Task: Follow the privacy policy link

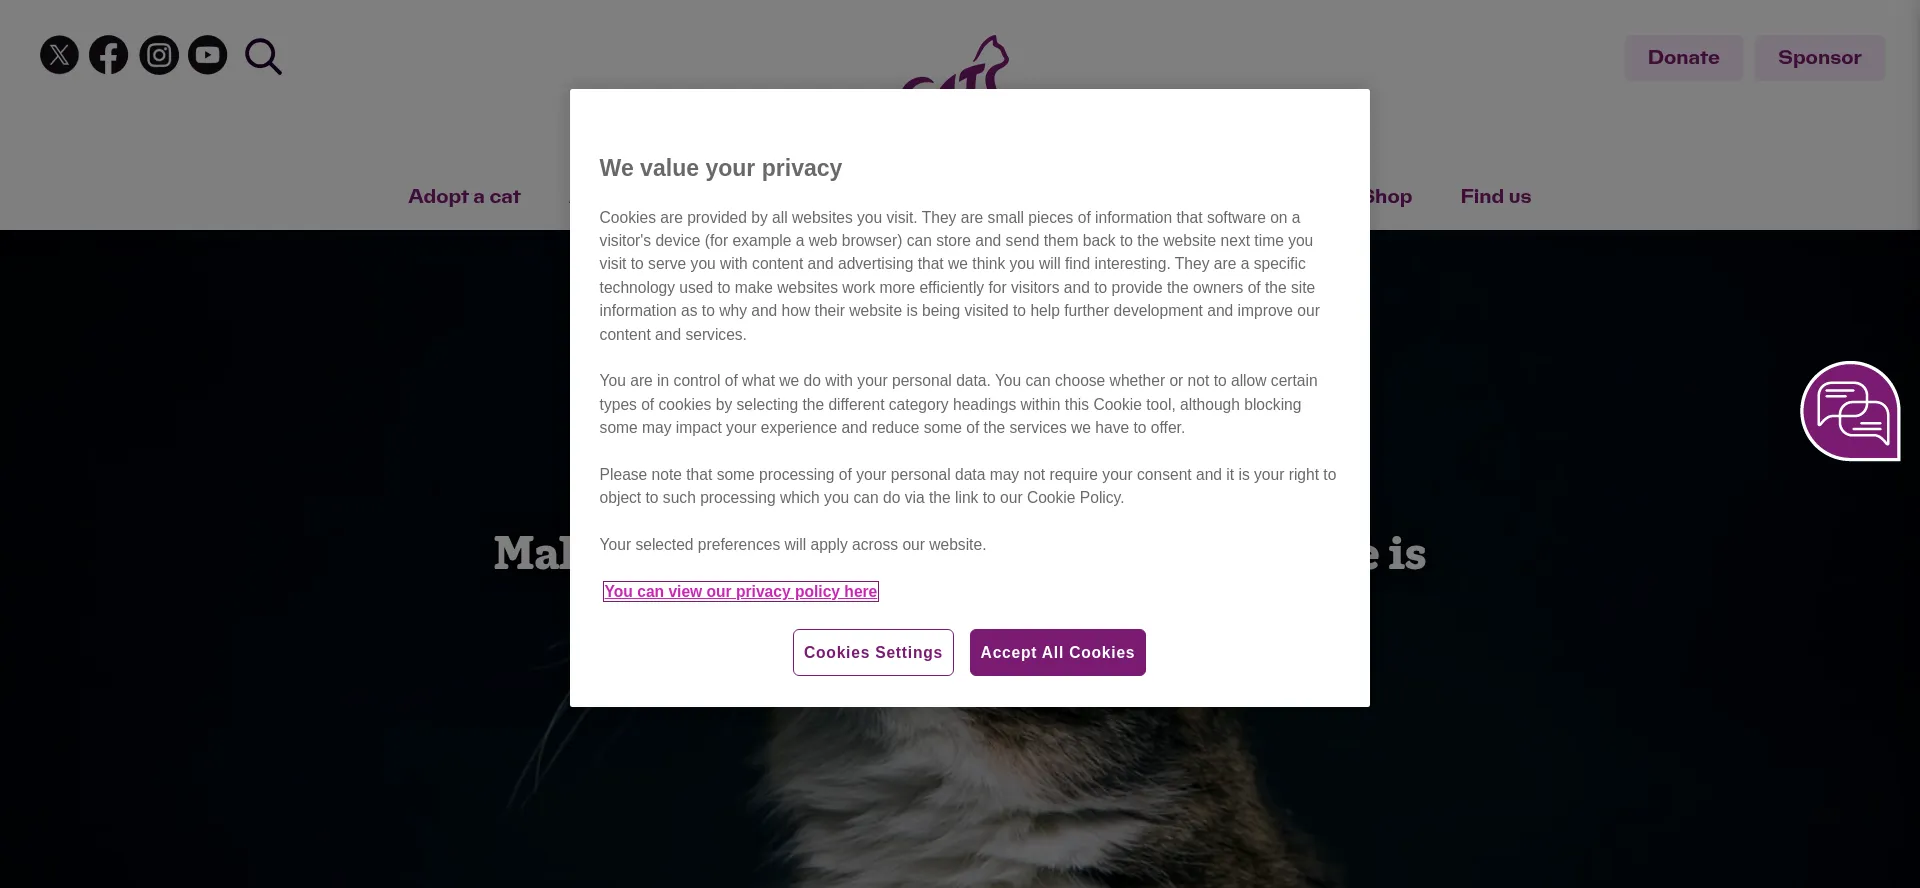Action: point(740,592)
